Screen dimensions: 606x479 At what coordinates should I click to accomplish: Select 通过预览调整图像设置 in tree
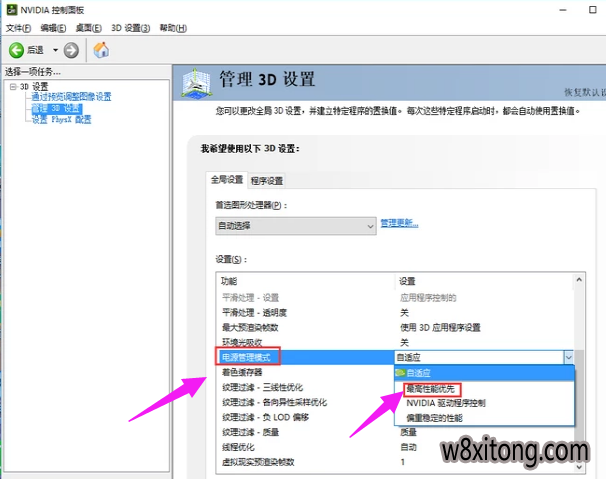[71, 97]
